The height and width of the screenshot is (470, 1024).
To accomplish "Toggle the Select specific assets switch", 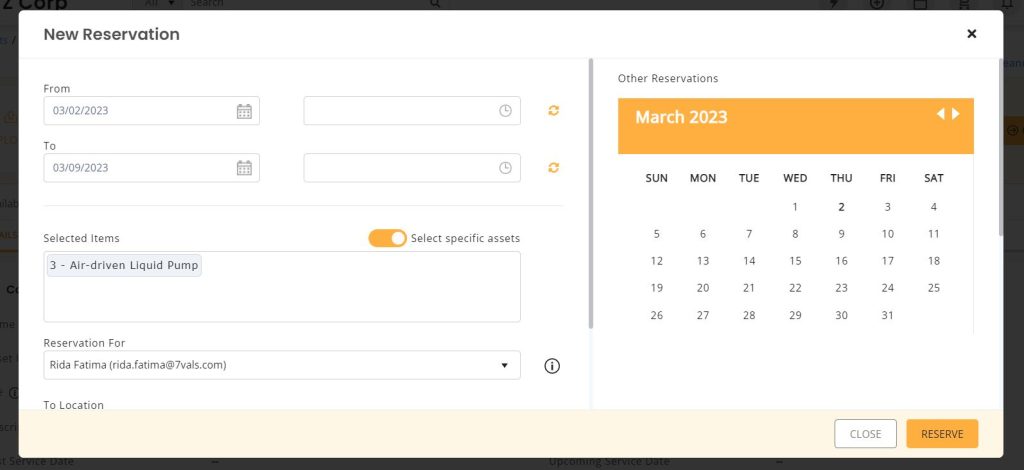I will click(x=387, y=238).
